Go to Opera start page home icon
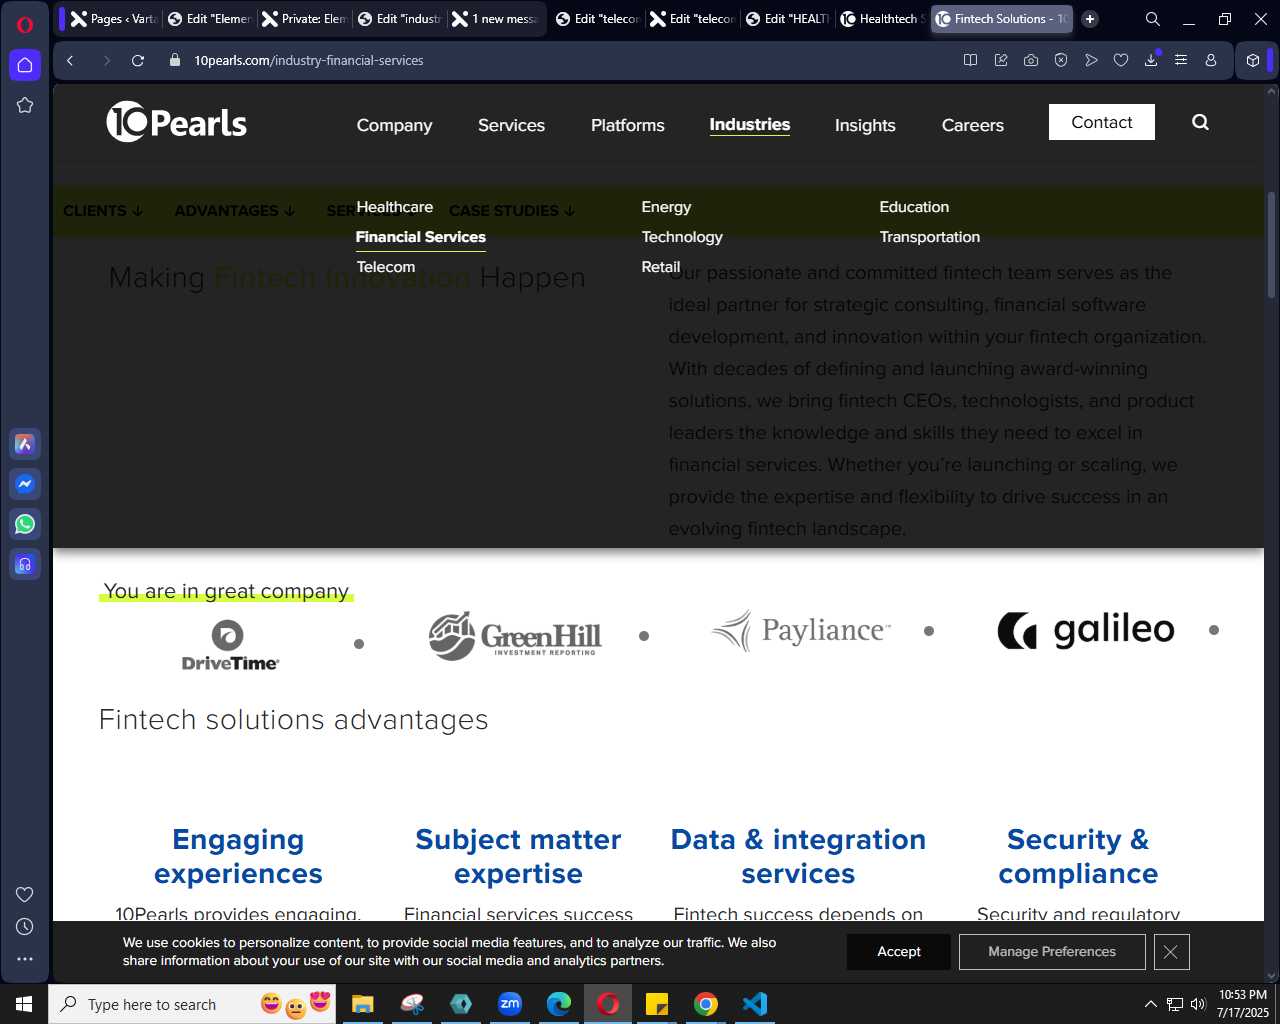The height and width of the screenshot is (1024, 1280). coord(25,65)
